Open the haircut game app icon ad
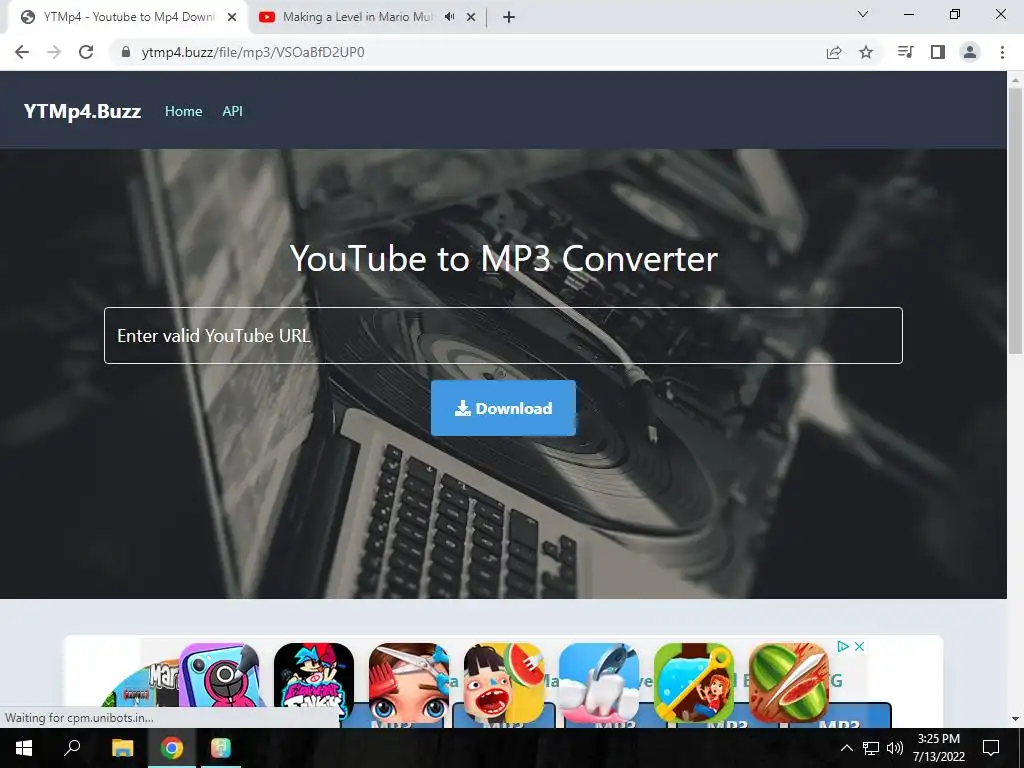The image size is (1024, 768). pyautogui.click(x=409, y=683)
